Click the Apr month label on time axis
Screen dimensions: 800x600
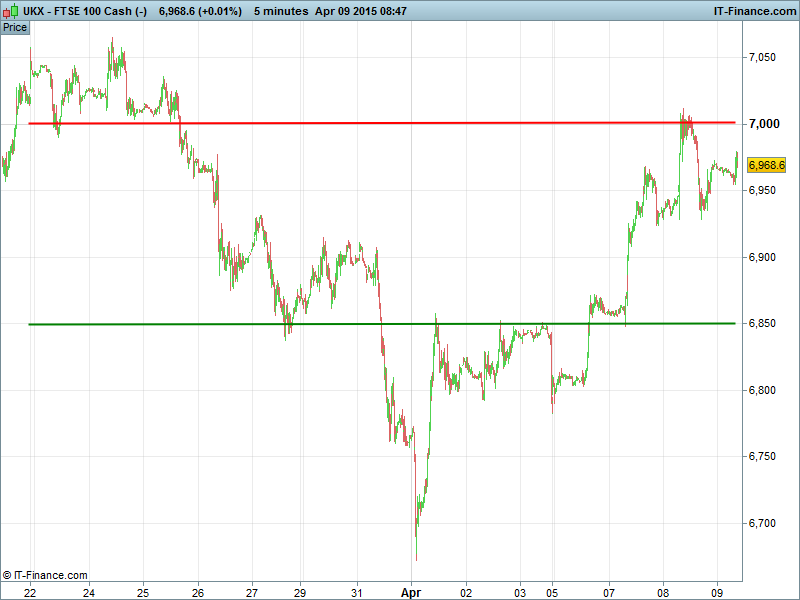tap(412, 592)
